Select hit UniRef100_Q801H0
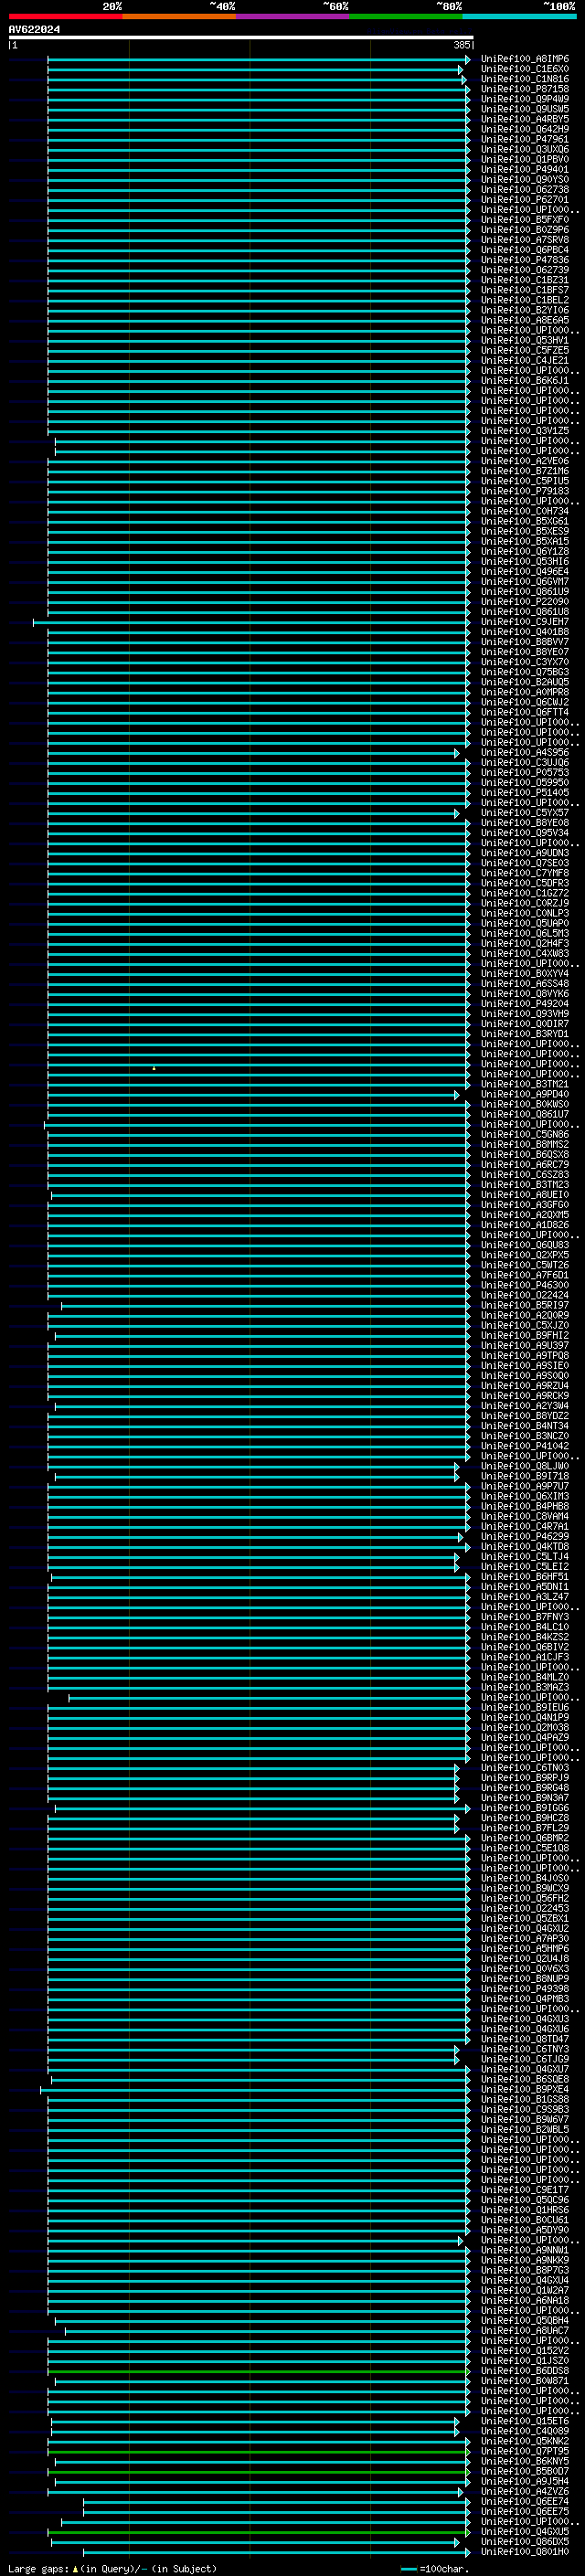The image size is (585, 2576). 524,2552
